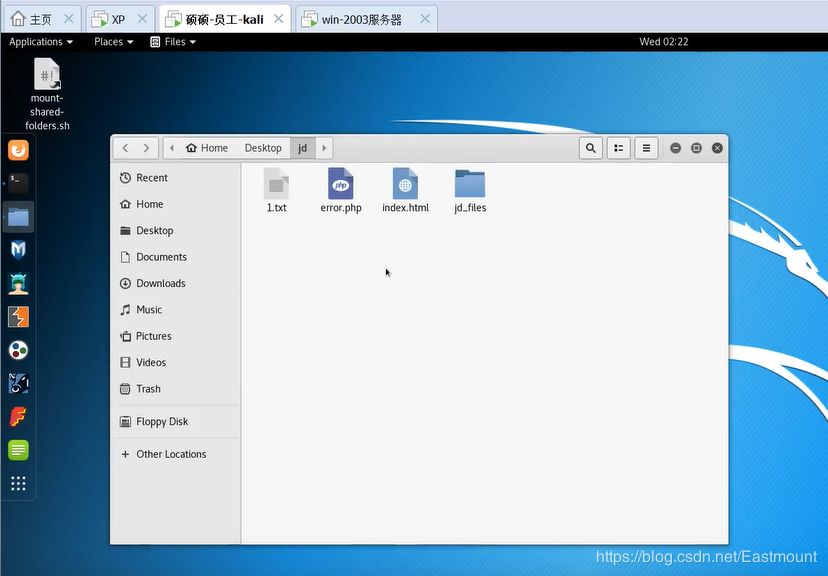This screenshot has height=576, width=828.
Task: Navigate to Desktop in path bar
Action: point(263,148)
